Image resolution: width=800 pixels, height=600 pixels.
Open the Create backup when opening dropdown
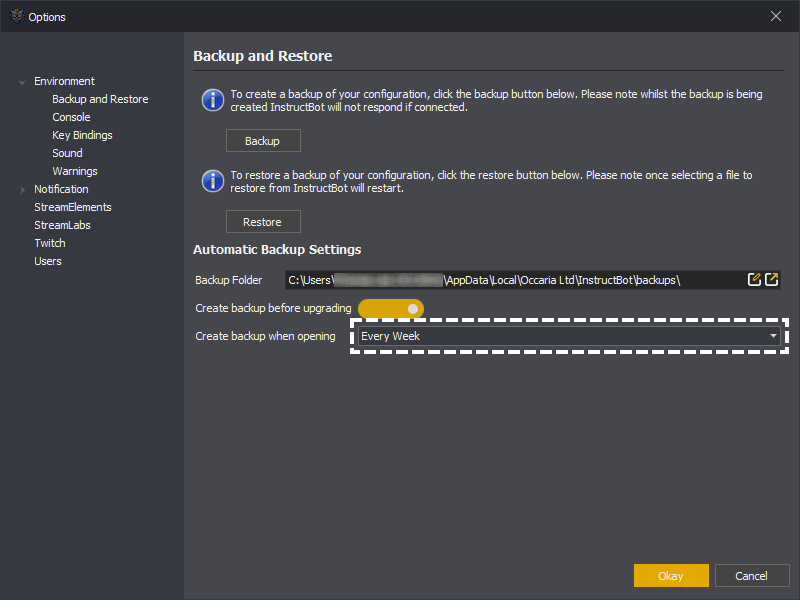click(569, 336)
